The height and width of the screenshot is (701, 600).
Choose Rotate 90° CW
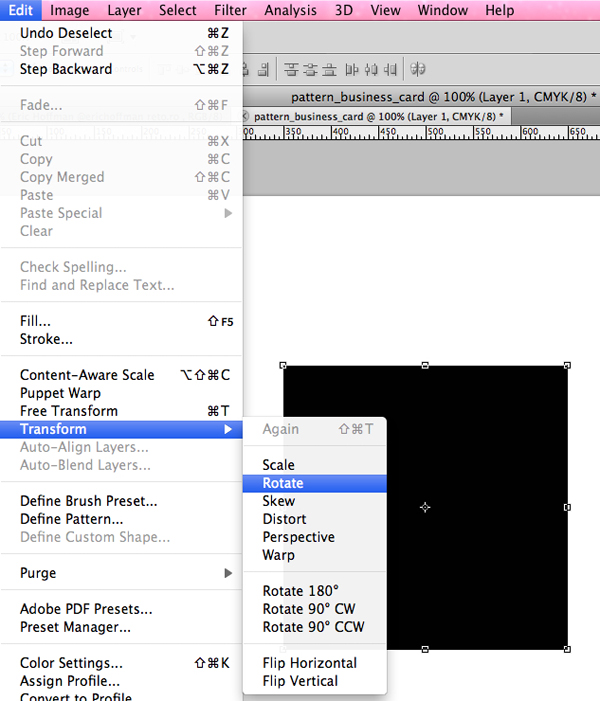315,609
